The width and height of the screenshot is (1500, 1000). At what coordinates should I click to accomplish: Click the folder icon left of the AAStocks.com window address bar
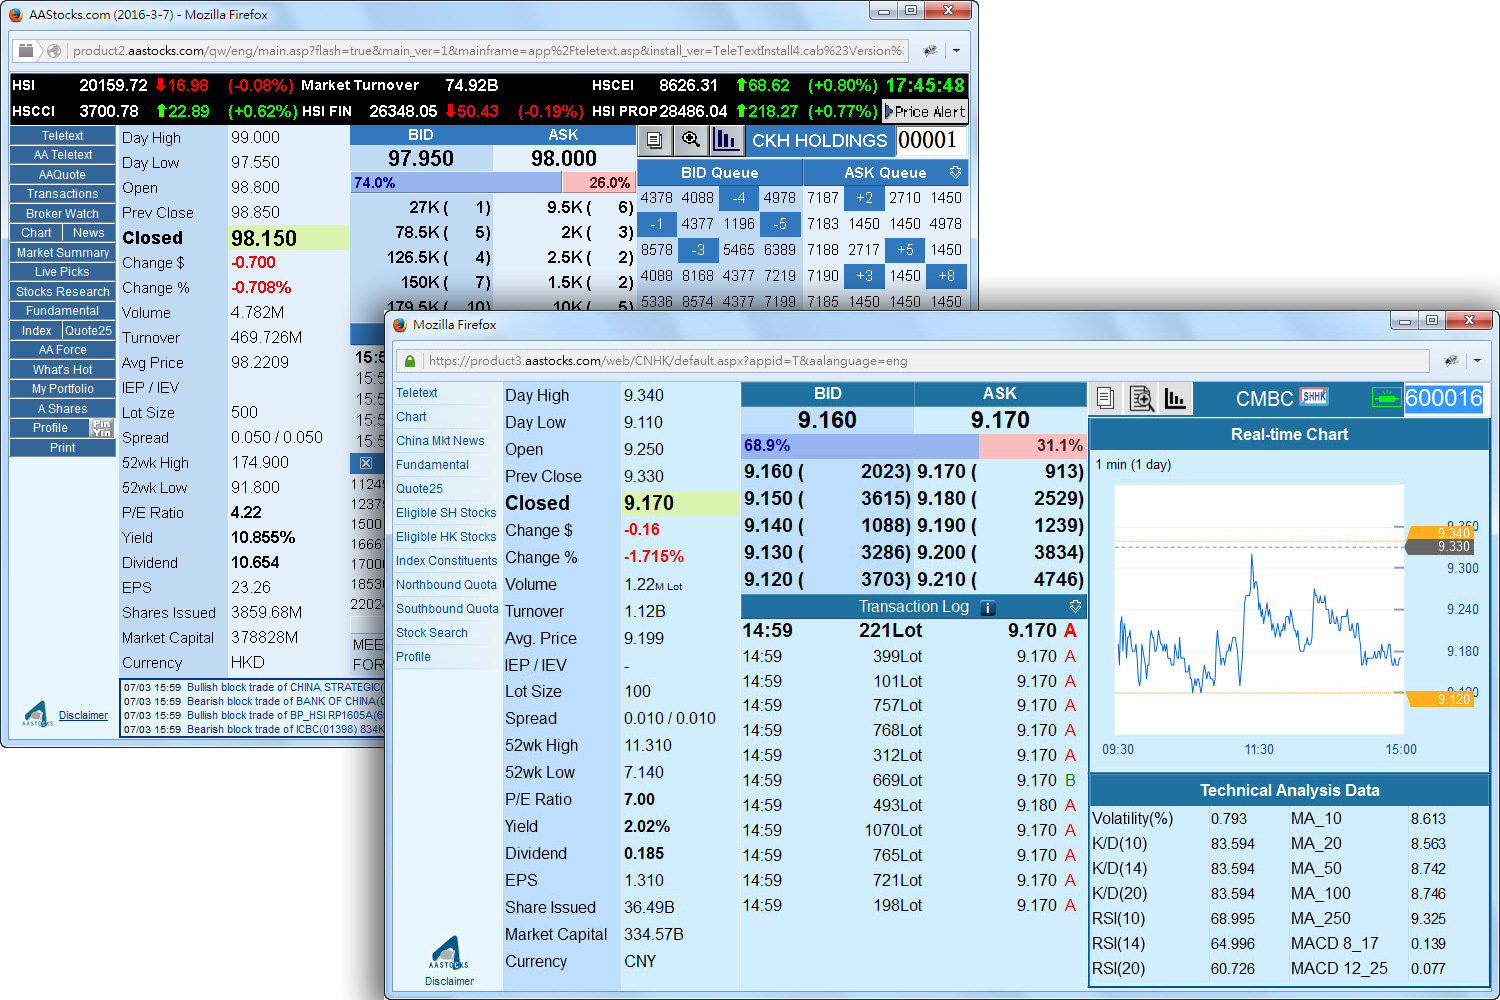coord(27,50)
